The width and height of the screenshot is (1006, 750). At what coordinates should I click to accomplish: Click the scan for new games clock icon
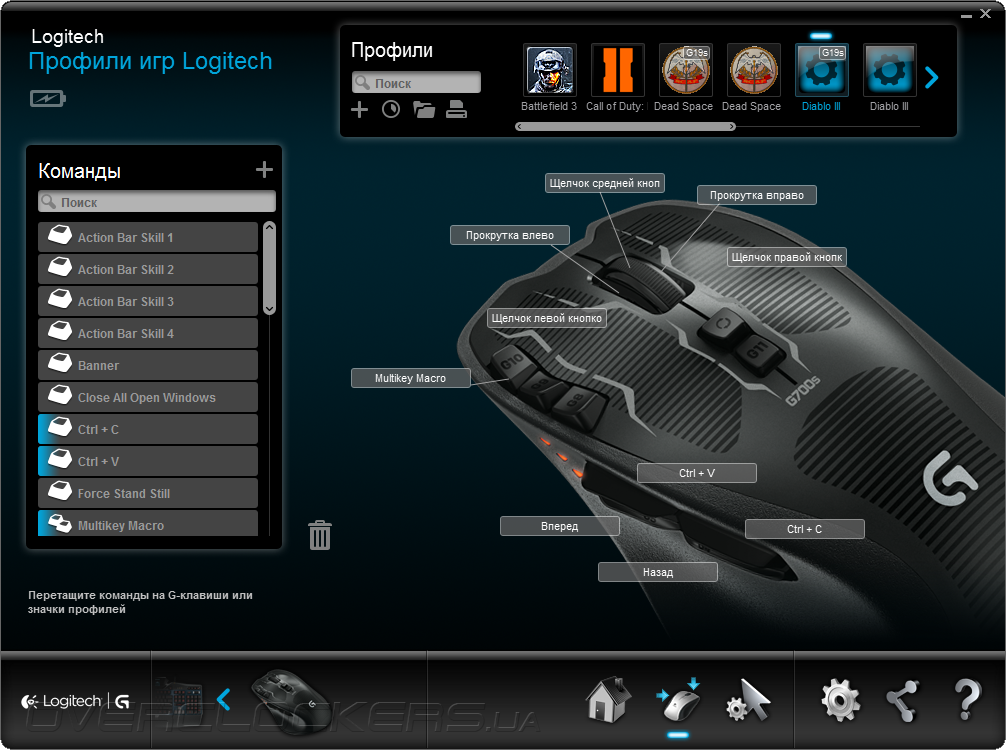(391, 110)
